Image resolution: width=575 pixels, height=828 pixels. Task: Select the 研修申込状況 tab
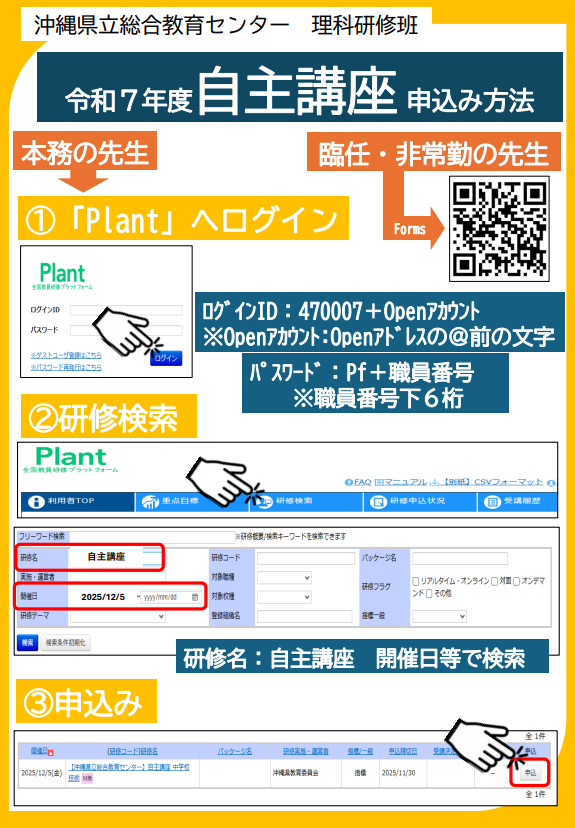coord(420,501)
